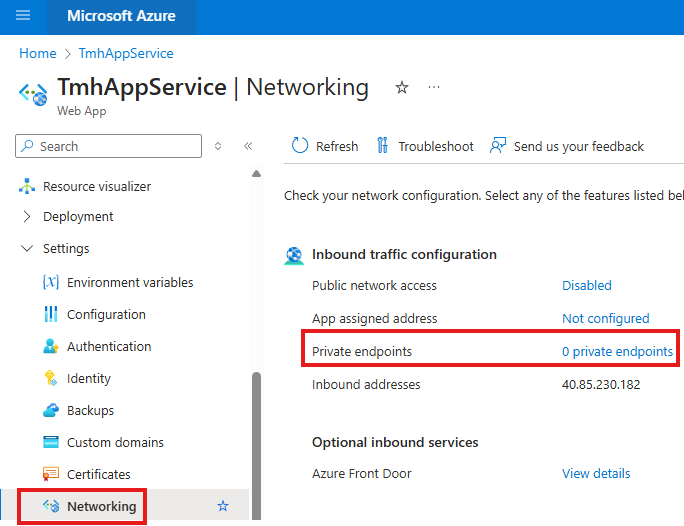Open Certificates
Screen dimensions: 684x526
[99, 474]
